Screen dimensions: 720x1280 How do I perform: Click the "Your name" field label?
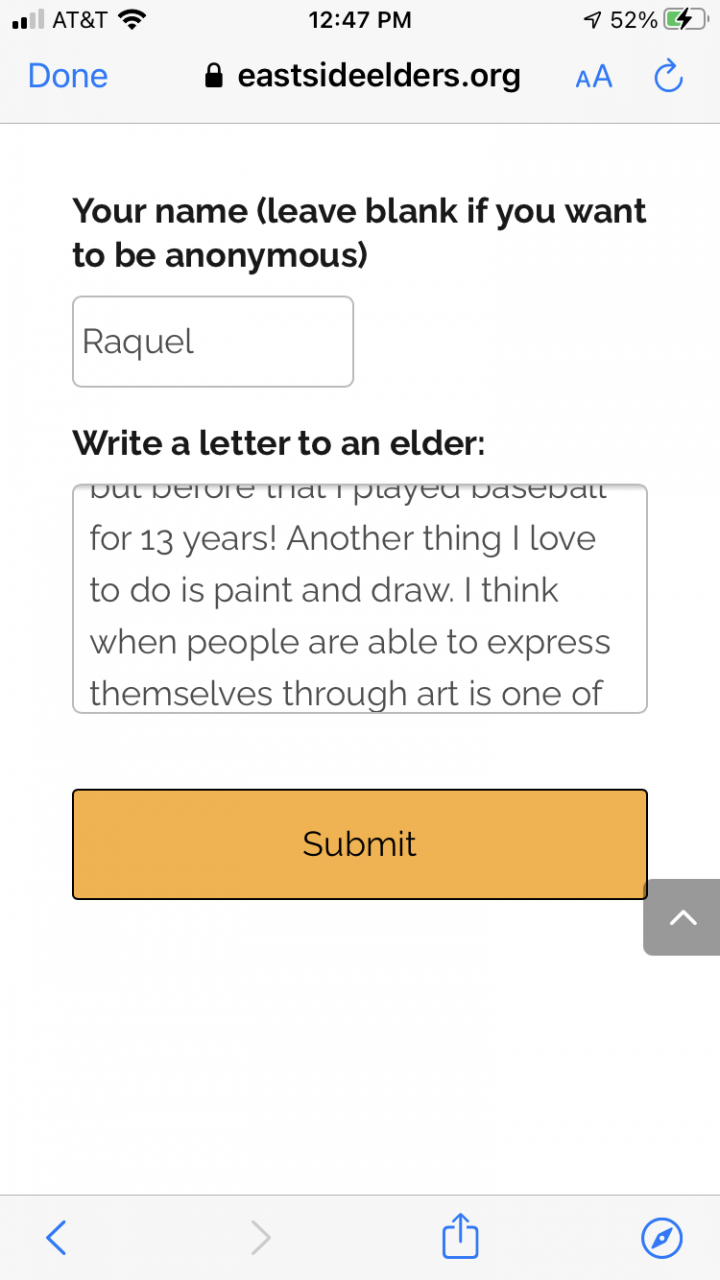(359, 233)
